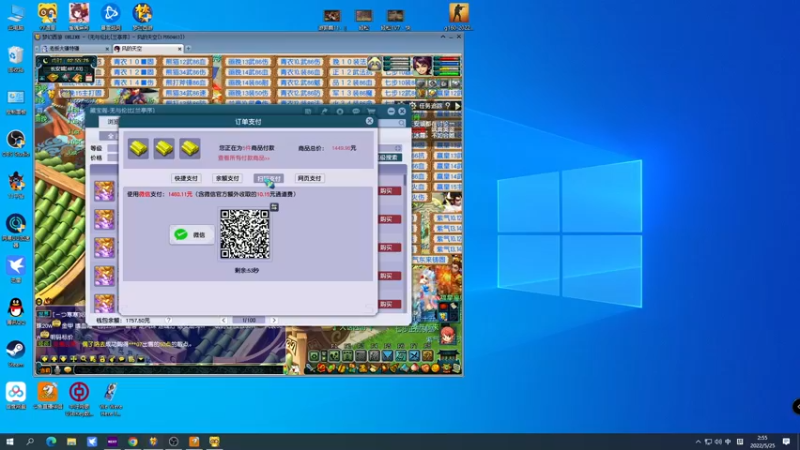Open the dropdown arrow at chat toolbar end

(141, 359)
